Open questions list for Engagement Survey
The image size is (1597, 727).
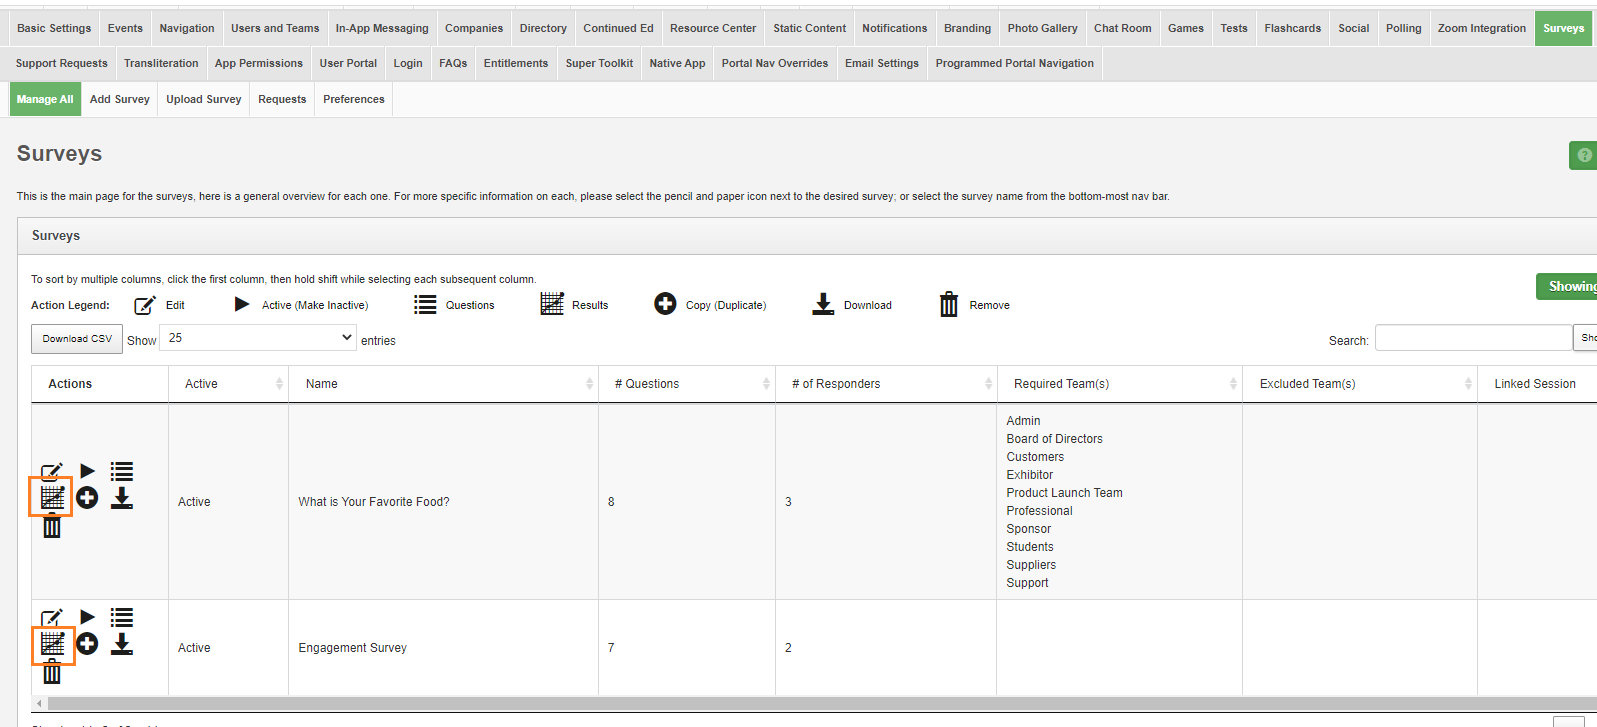pyautogui.click(x=121, y=617)
